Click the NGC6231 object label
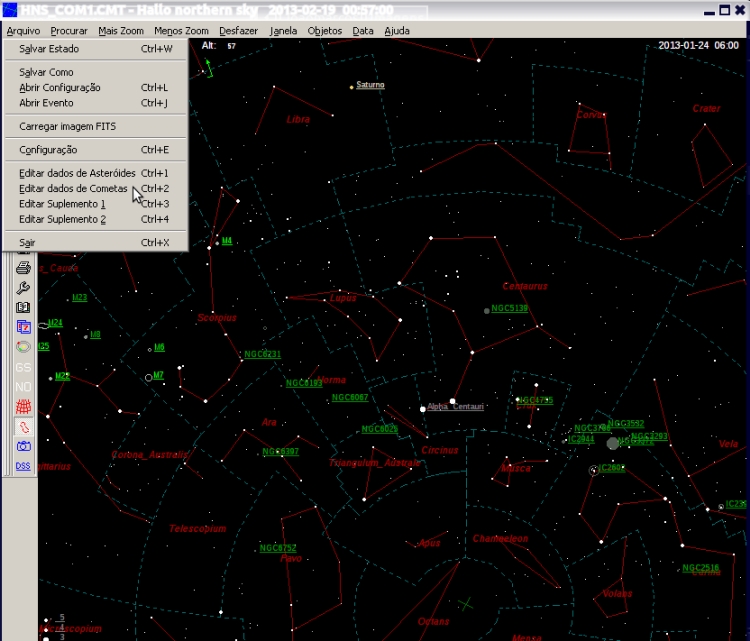 (263, 354)
